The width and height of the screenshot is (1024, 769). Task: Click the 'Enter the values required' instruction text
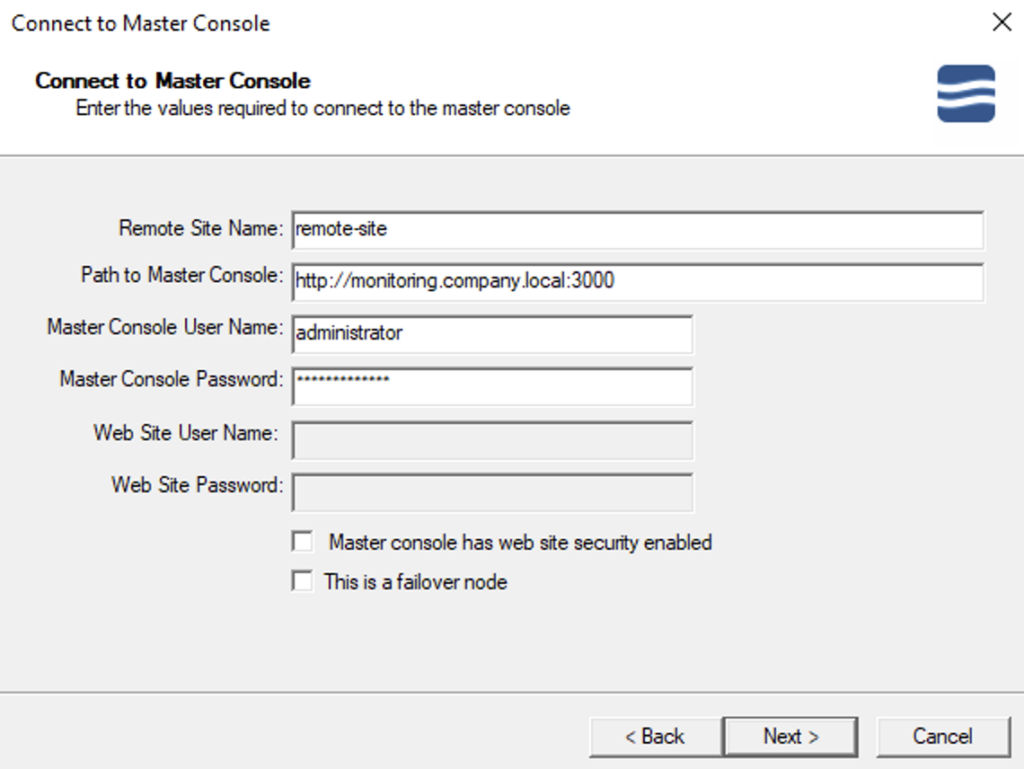pos(323,108)
